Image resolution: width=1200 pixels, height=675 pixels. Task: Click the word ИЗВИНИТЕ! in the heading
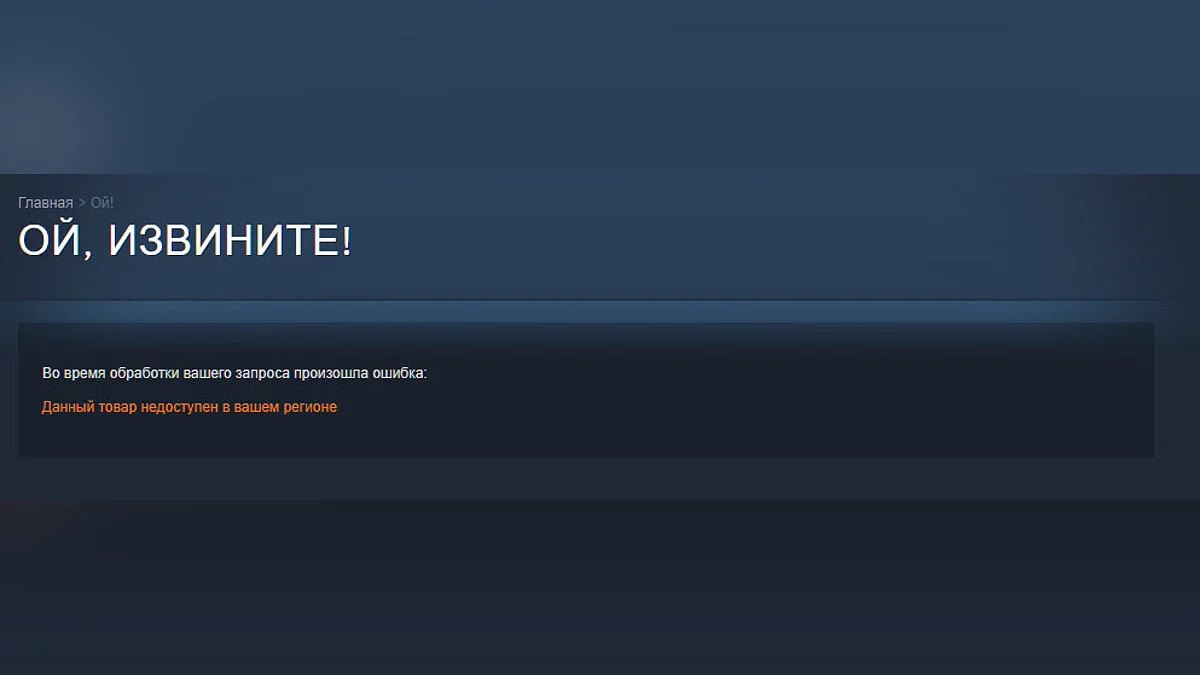pyautogui.click(x=231, y=243)
